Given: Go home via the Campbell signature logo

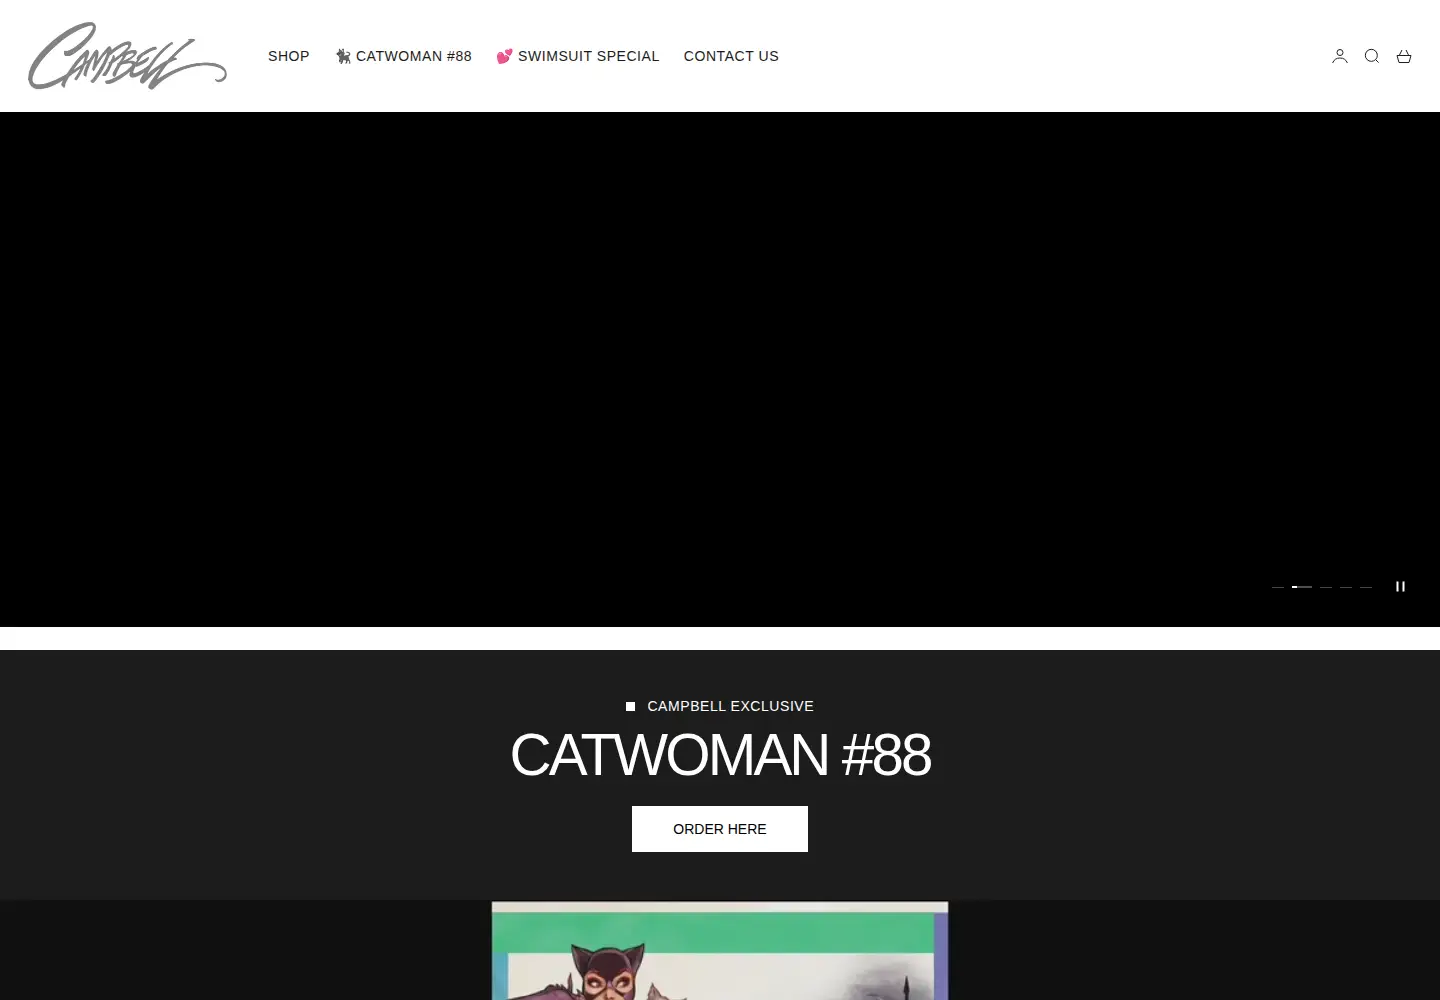Looking at the screenshot, I should pyautogui.click(x=127, y=56).
